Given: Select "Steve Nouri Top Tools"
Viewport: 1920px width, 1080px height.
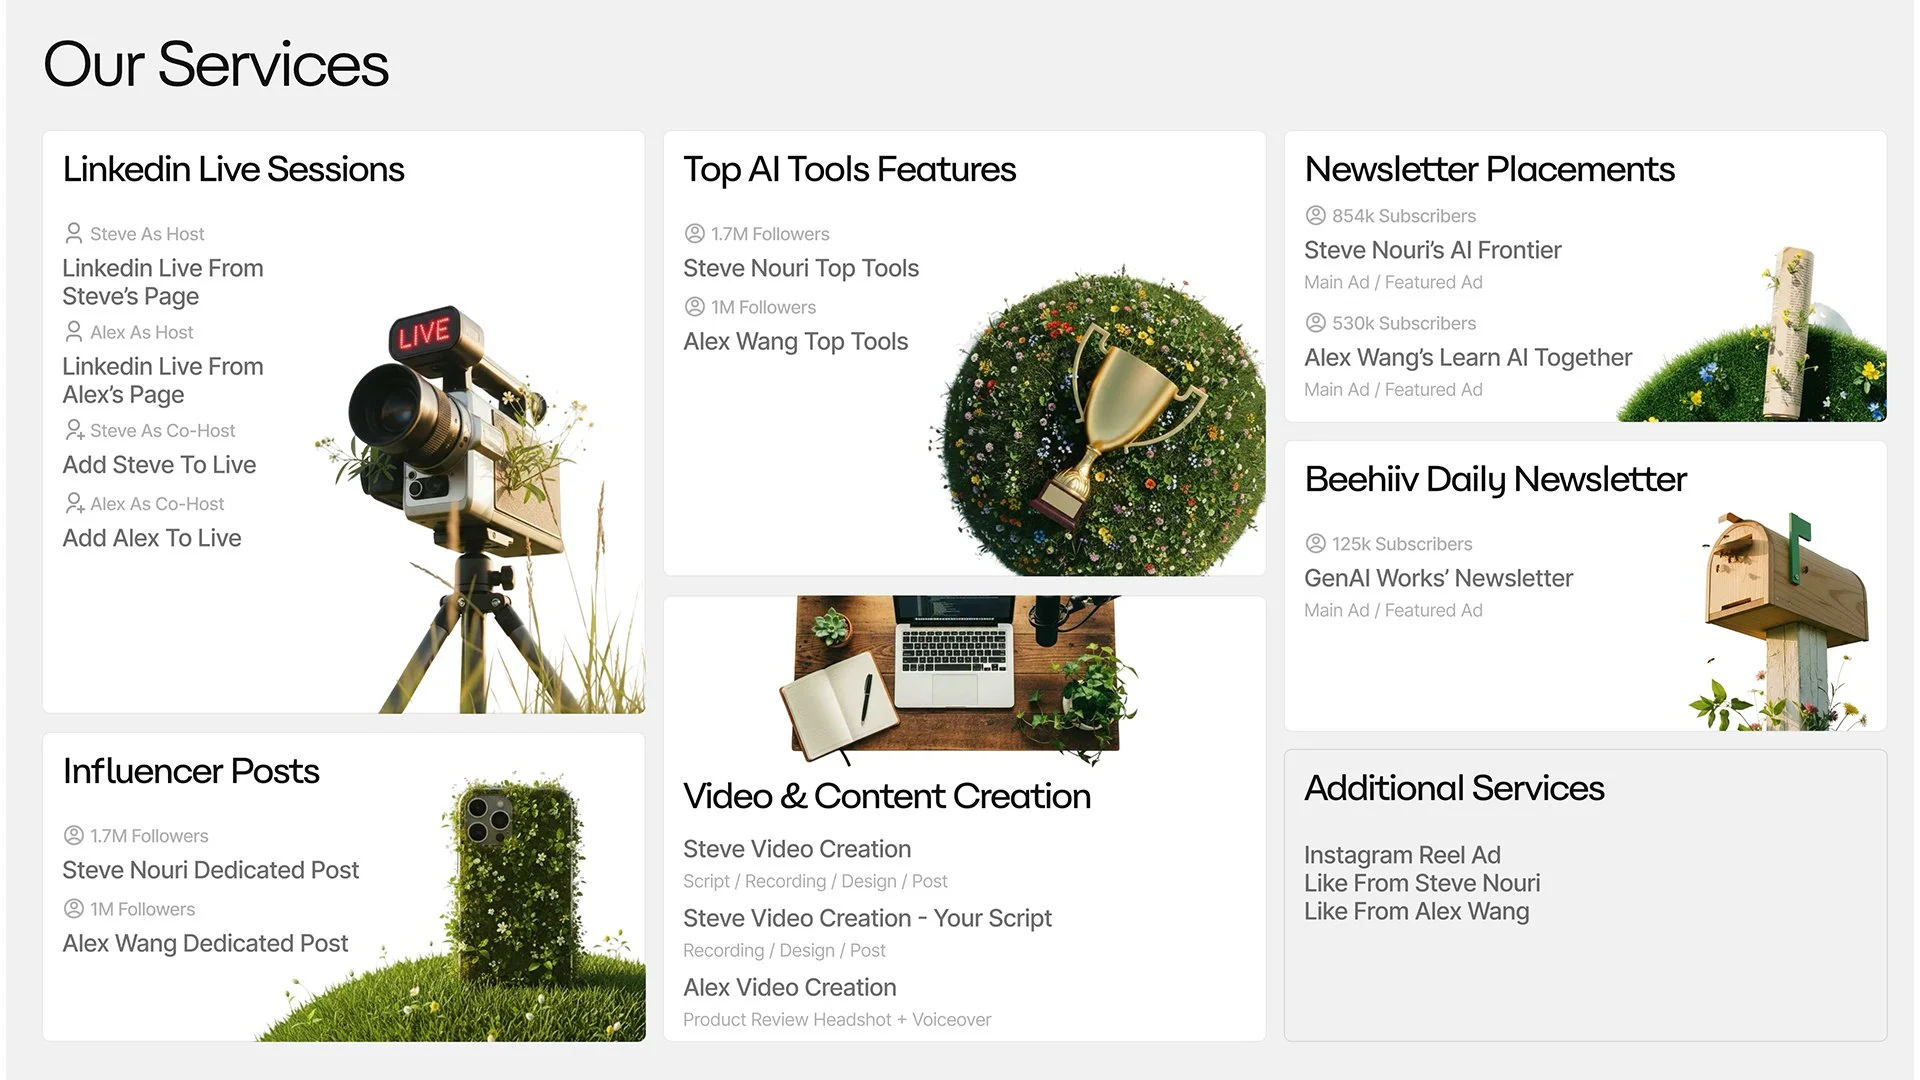Looking at the screenshot, I should pos(801,268).
